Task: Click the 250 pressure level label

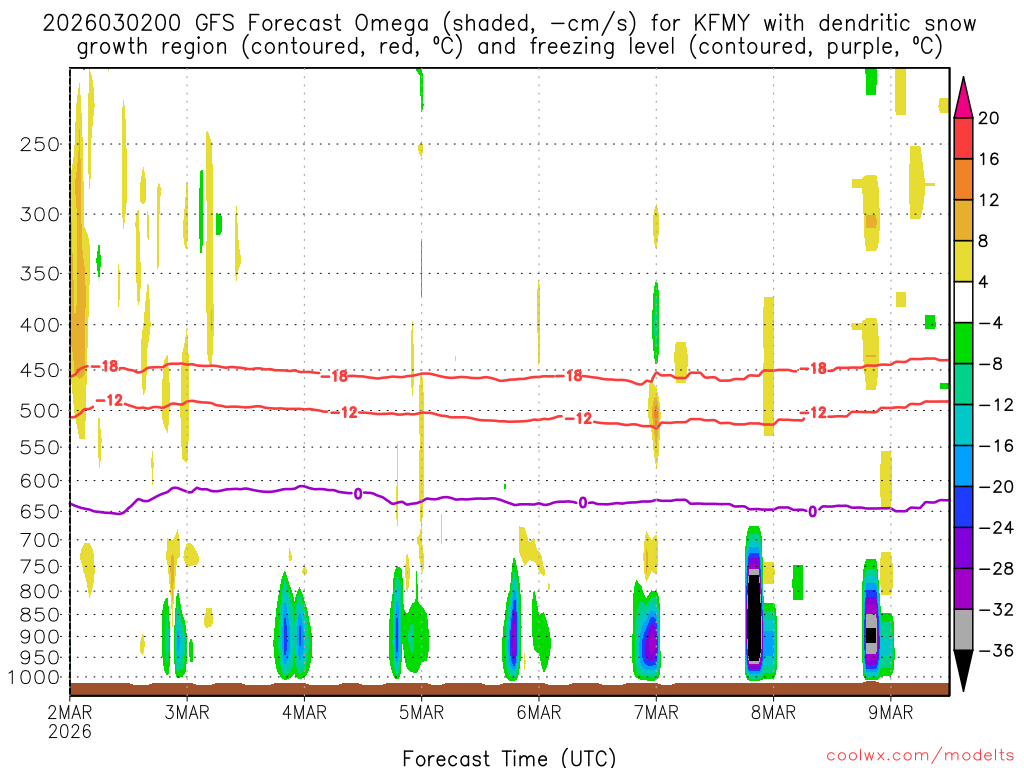Action: tap(41, 144)
